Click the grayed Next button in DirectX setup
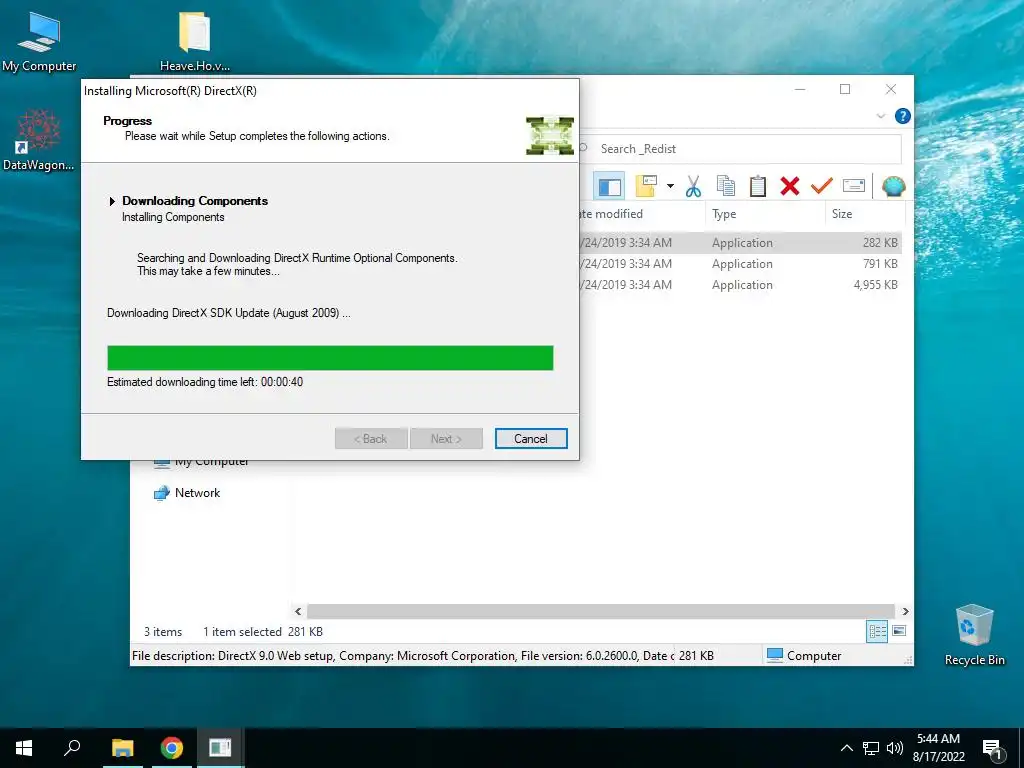 point(446,439)
